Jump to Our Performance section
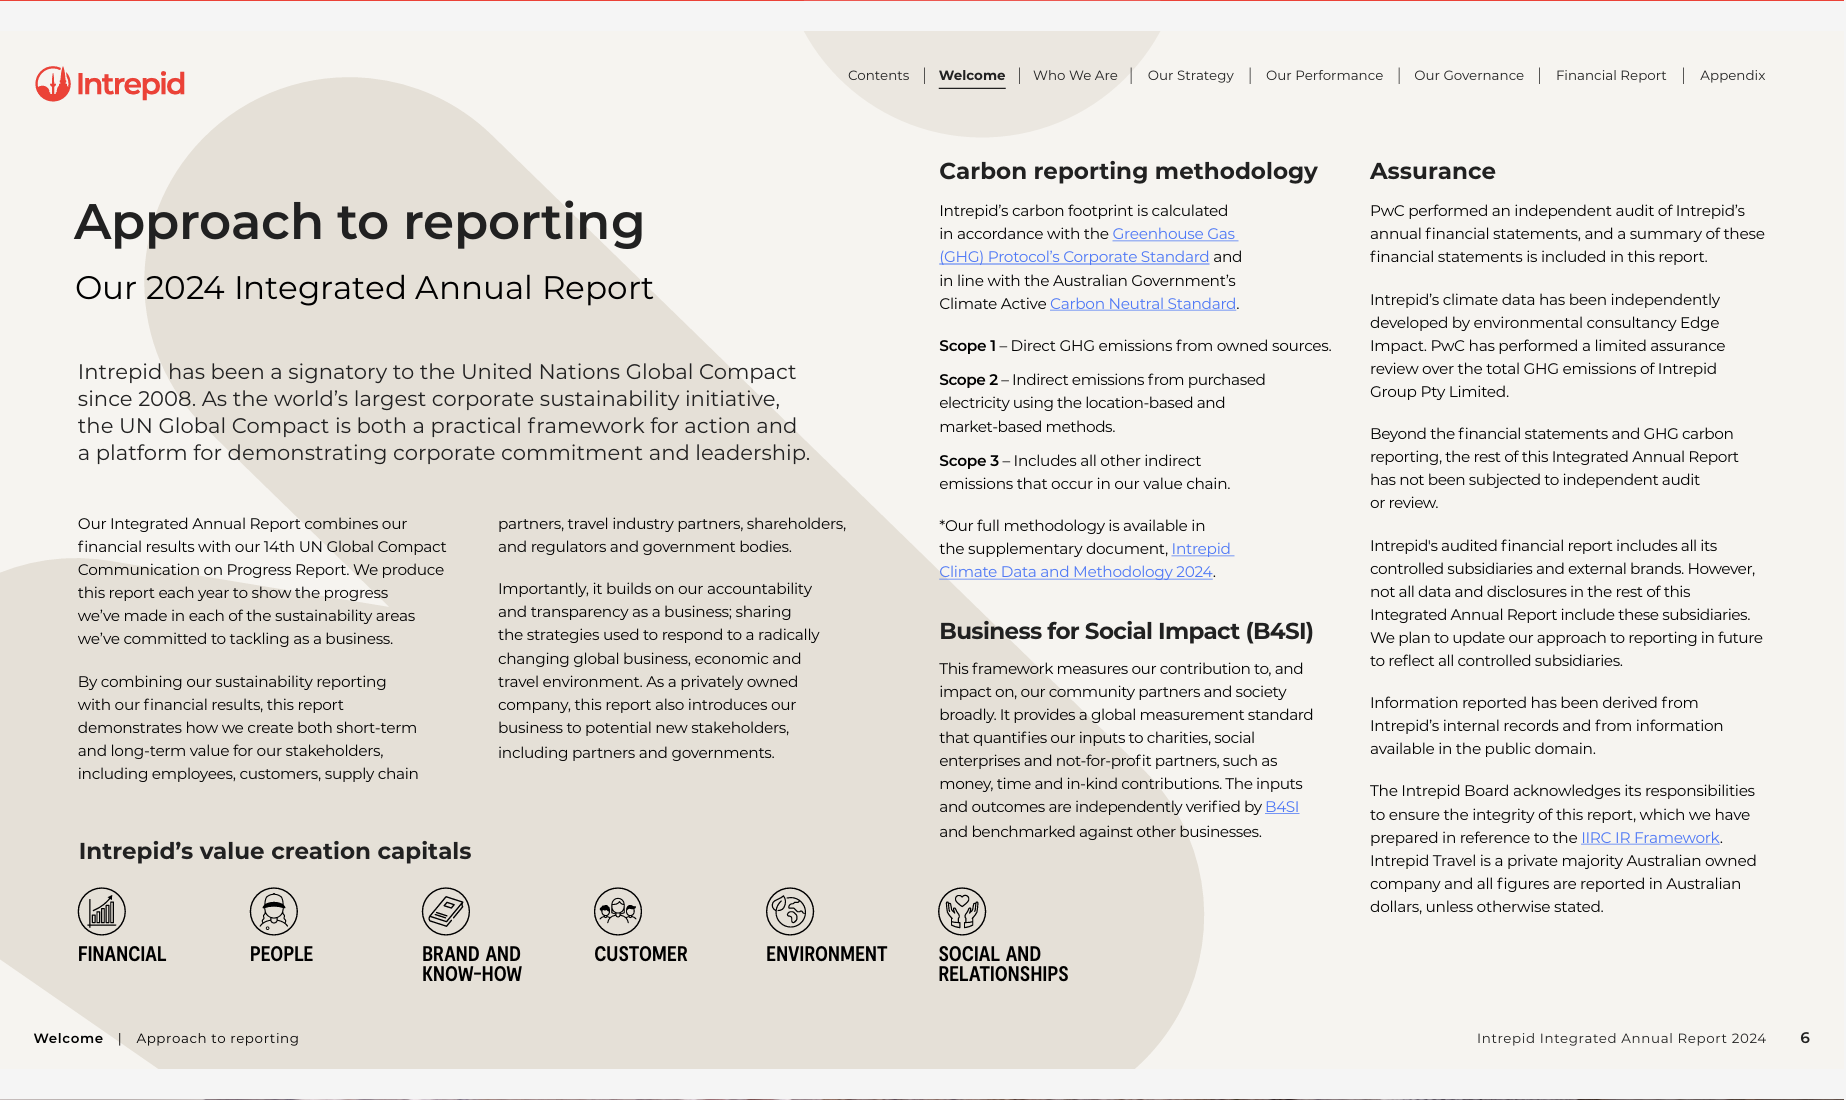 click(1324, 76)
